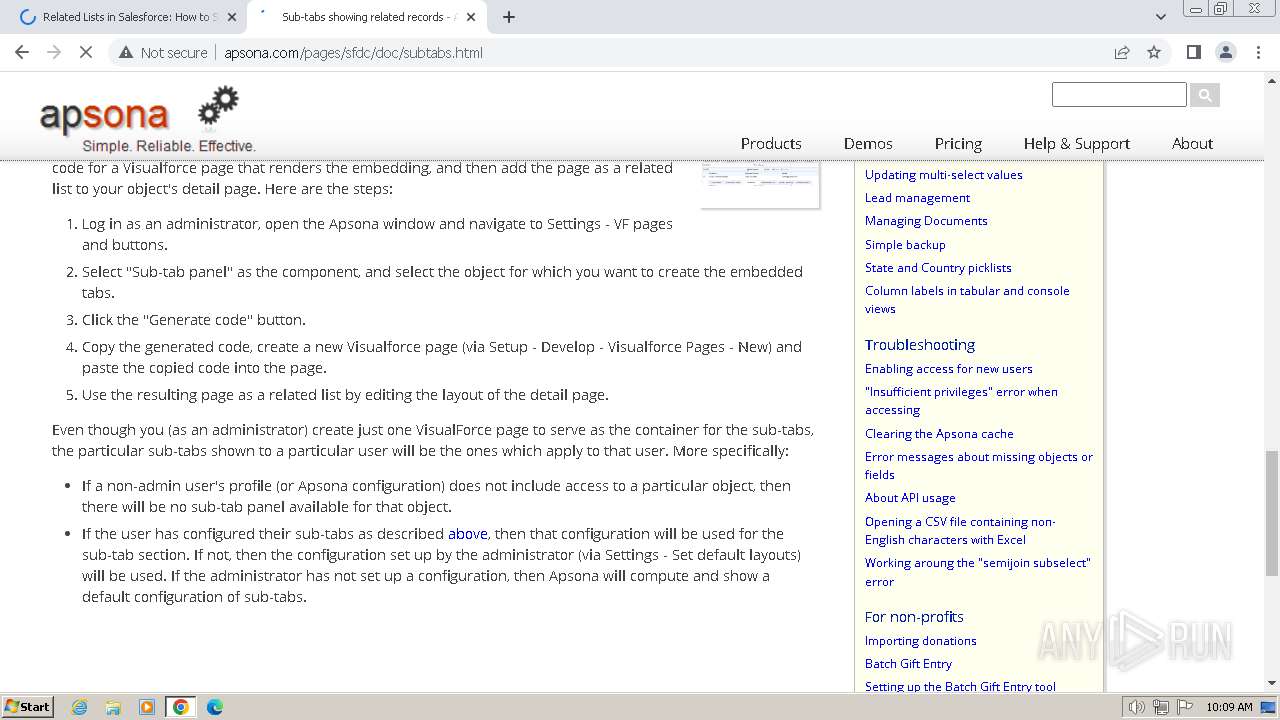This screenshot has width=1280, height=720.
Task: Open the Not secure site info
Action: point(163,52)
